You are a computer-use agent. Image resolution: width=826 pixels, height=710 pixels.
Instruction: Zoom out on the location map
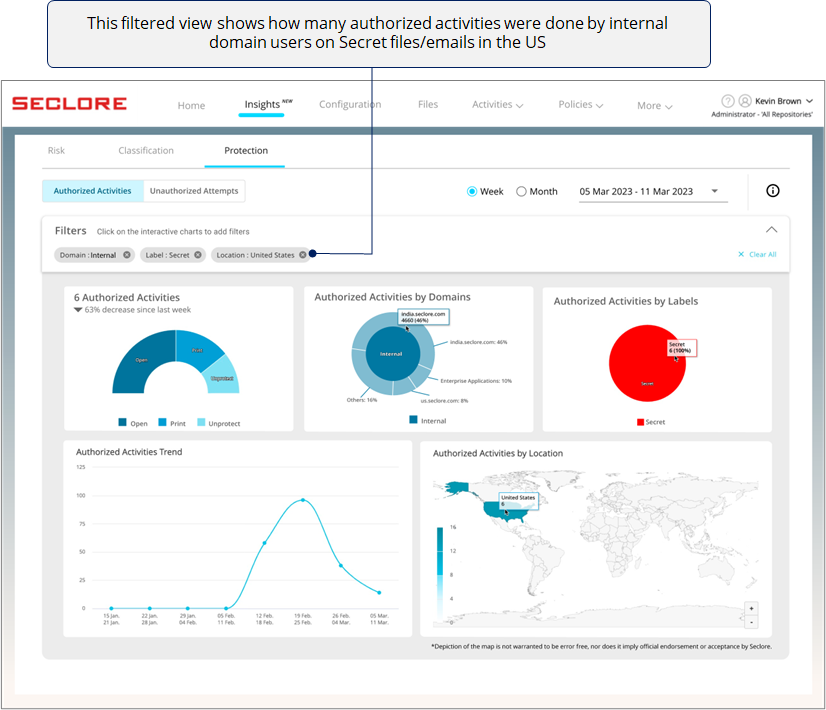click(x=751, y=622)
